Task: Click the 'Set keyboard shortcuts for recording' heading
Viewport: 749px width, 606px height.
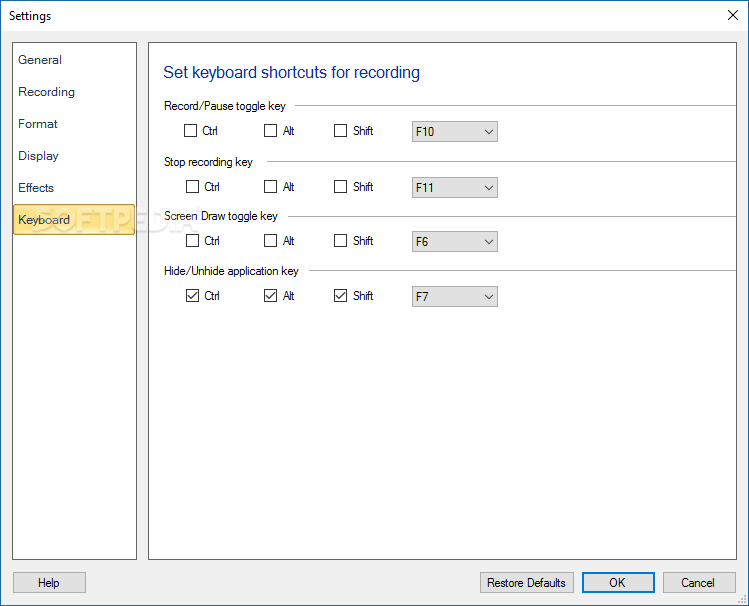Action: [x=291, y=72]
